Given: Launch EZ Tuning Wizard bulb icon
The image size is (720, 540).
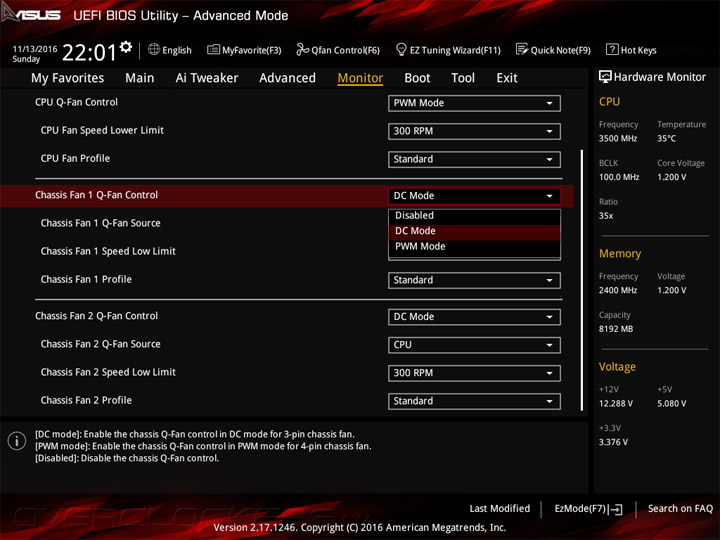Looking at the screenshot, I should tap(401, 49).
